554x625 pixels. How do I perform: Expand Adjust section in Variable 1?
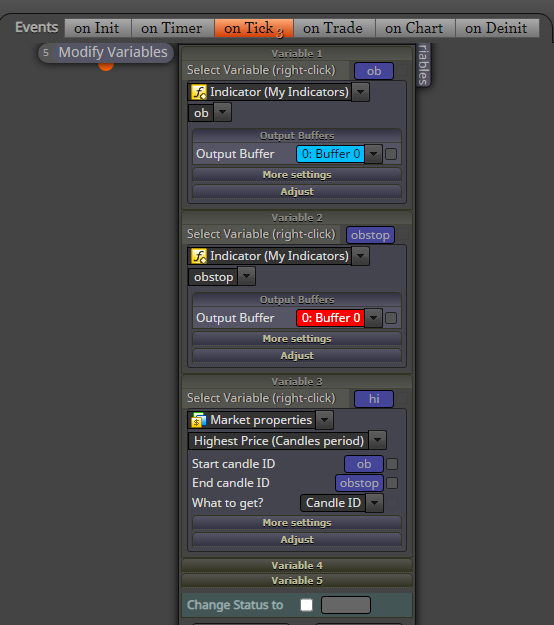point(297,192)
